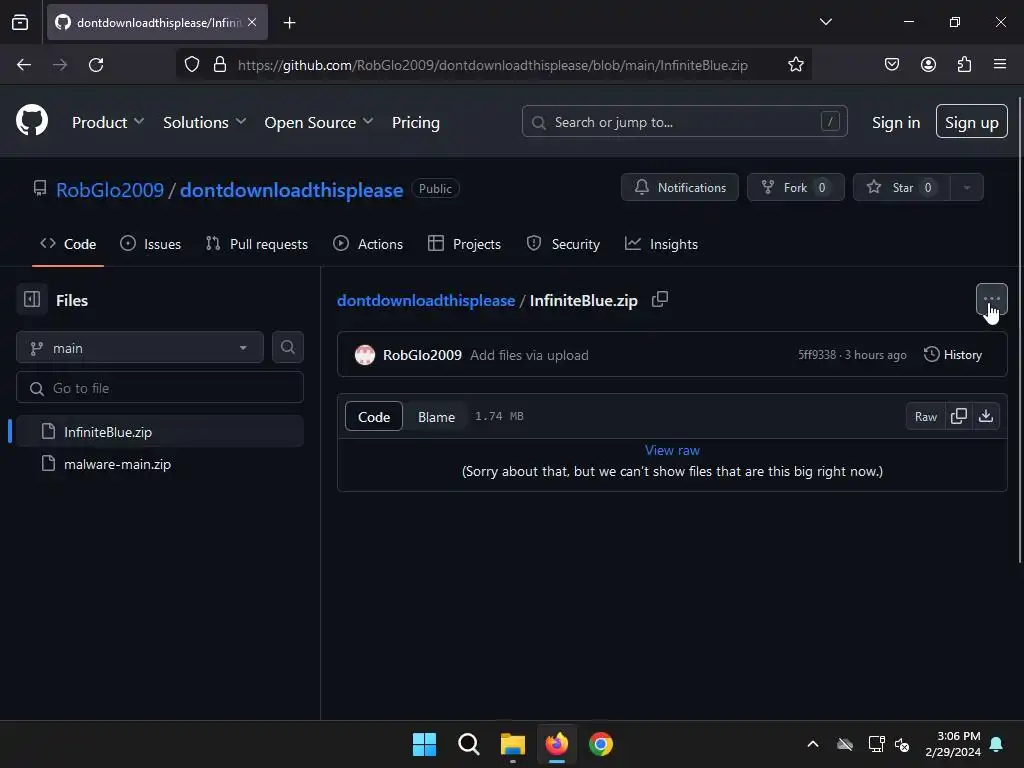The image size is (1024, 768).
Task: Copy the file path with the copy icon
Action: tap(660, 299)
